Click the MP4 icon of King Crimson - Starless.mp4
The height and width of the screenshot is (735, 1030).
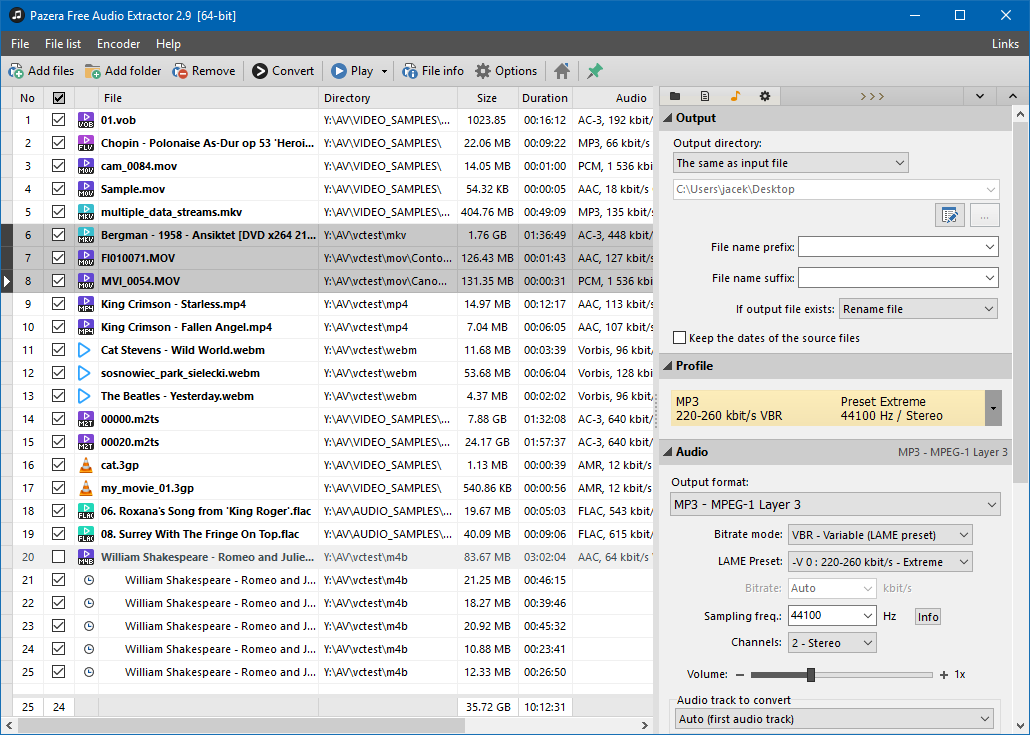(86, 304)
